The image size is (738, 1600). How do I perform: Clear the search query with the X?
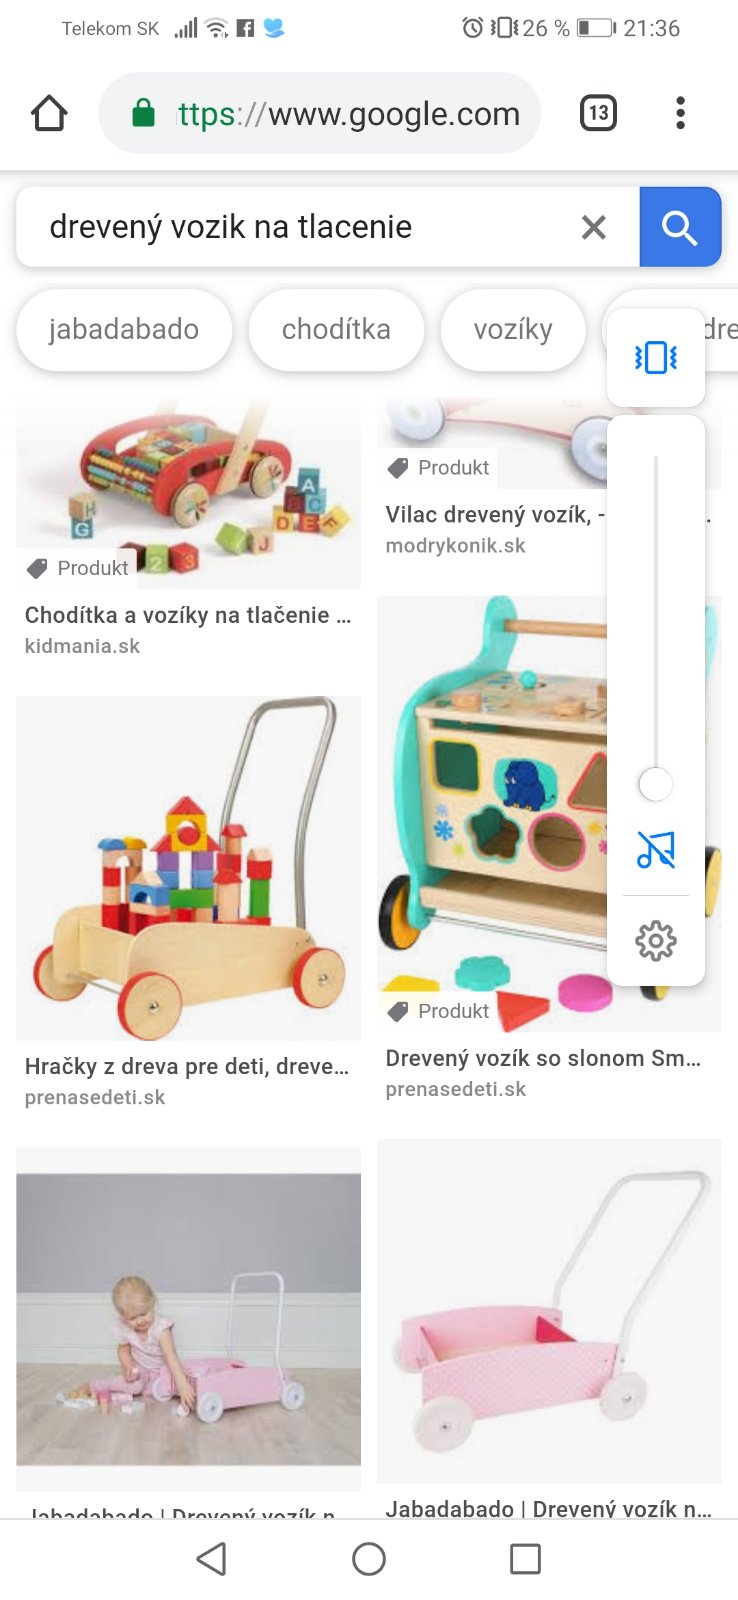pyautogui.click(x=594, y=227)
